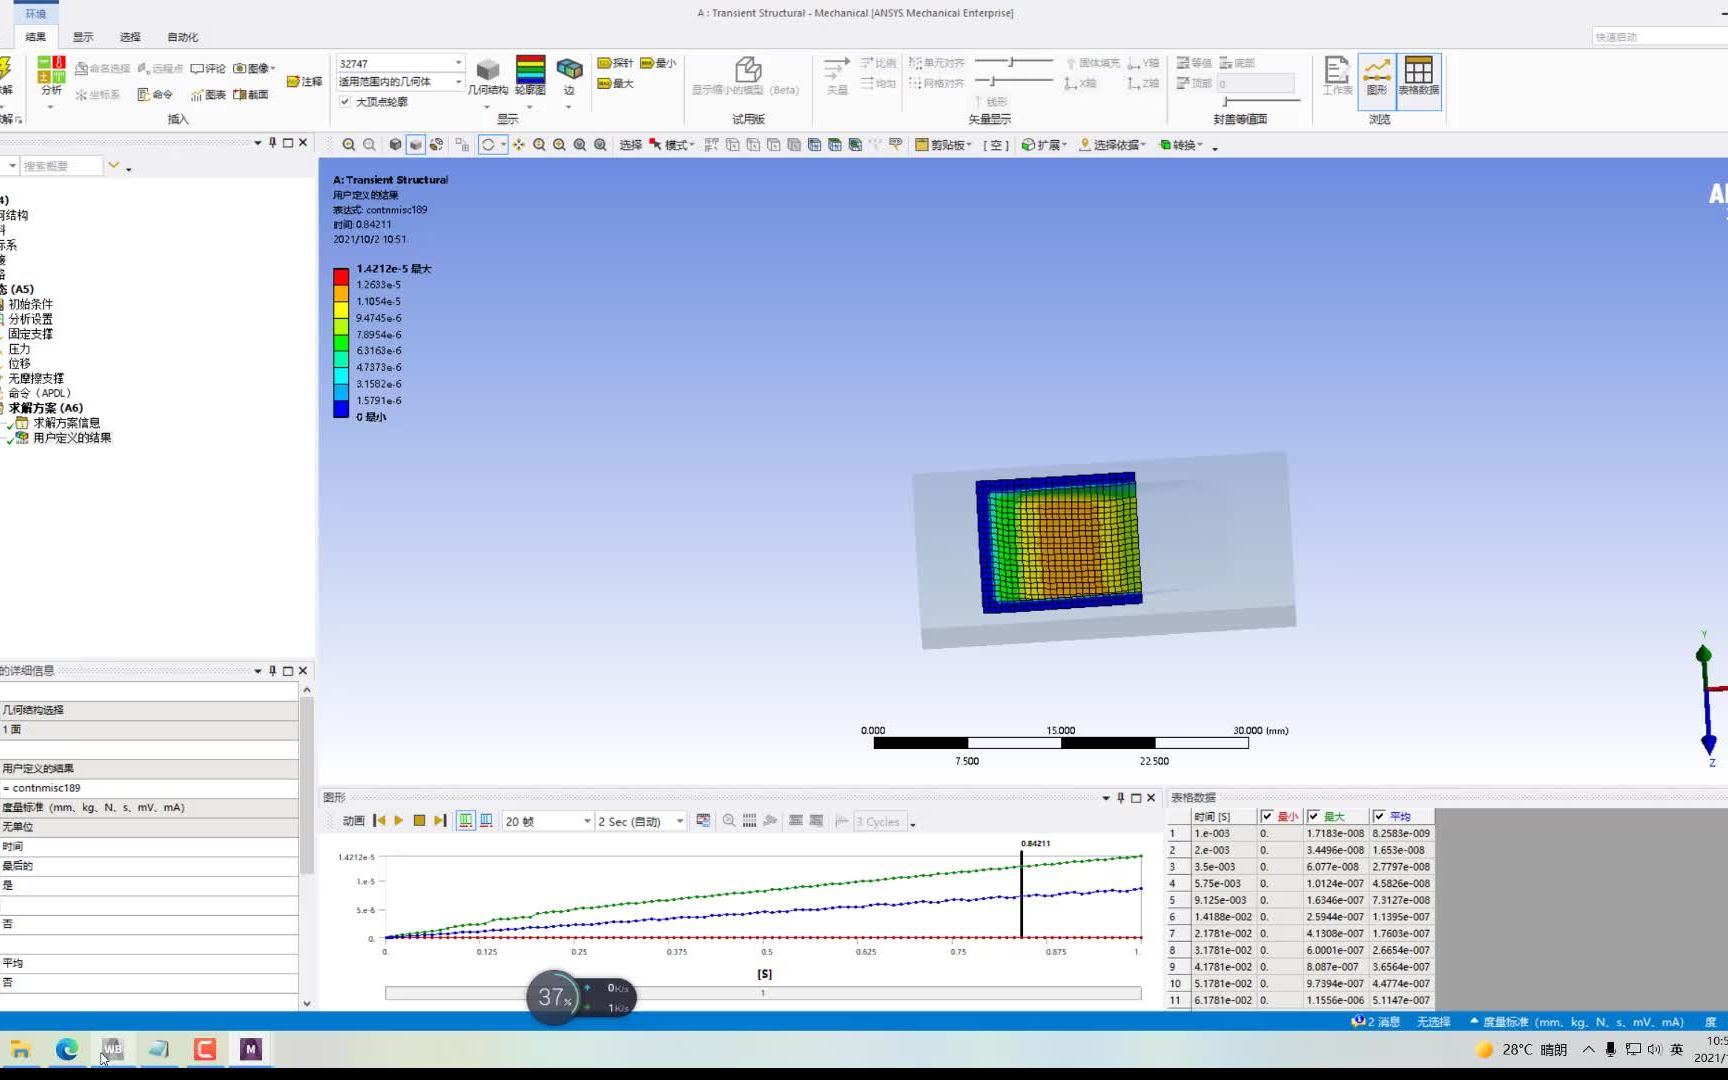Open the Mechanical M taskbar icon
1728x1080 pixels.
[x=250, y=1049]
